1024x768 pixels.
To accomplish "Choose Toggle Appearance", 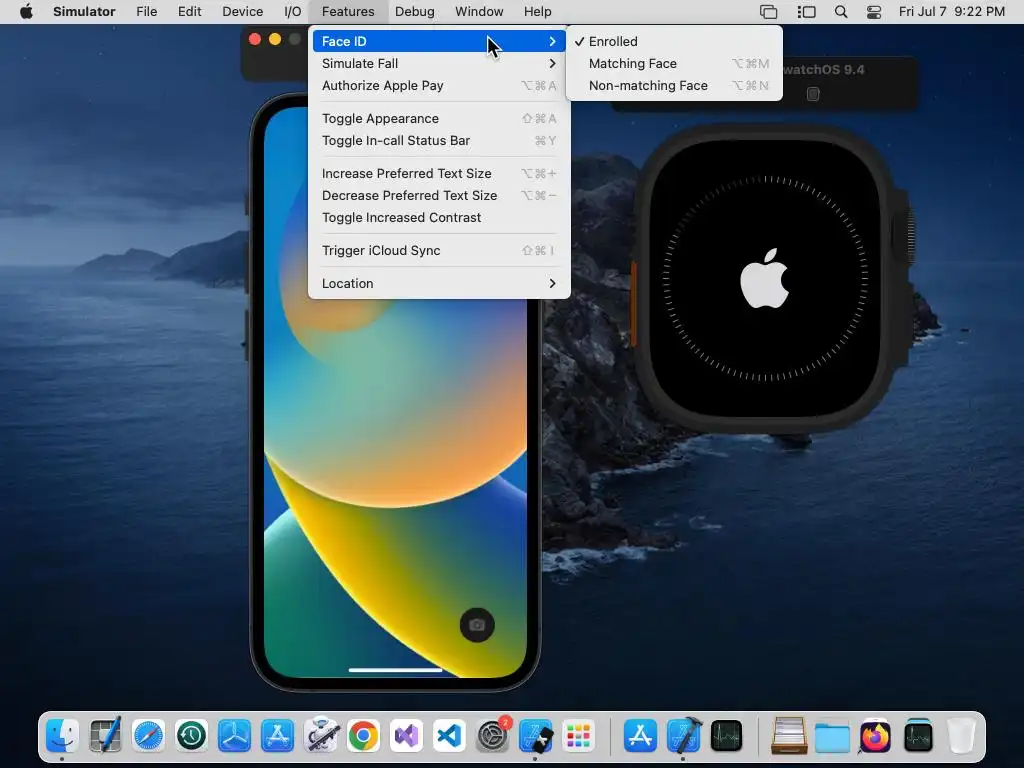I will click(x=439, y=118).
